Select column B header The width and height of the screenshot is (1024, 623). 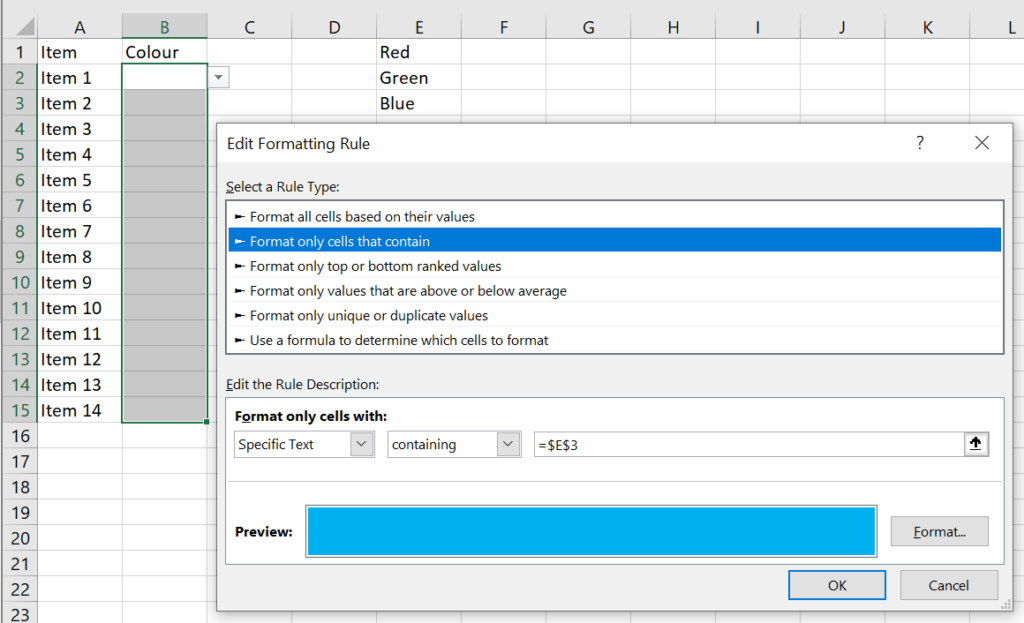click(x=165, y=27)
